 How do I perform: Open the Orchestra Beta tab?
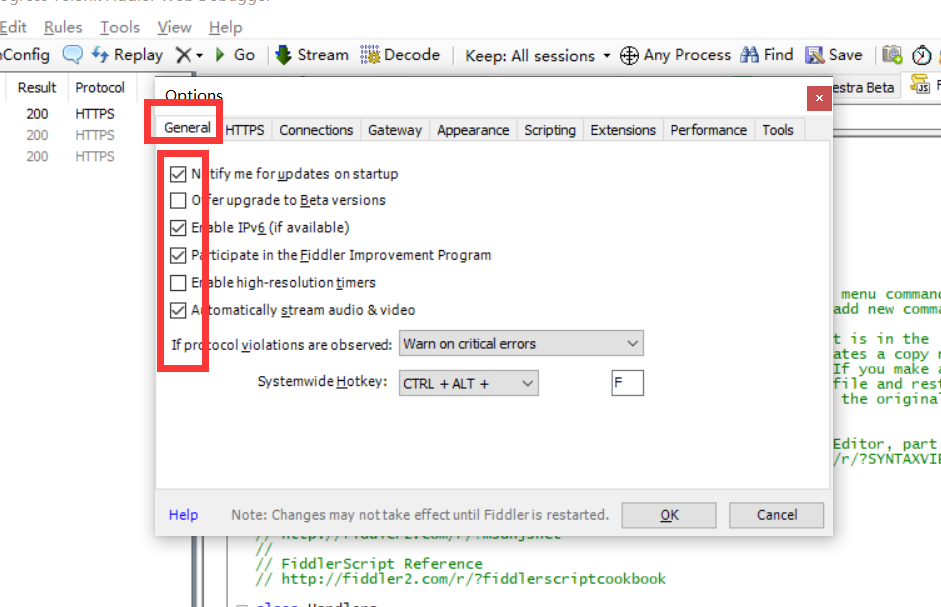[x=863, y=88]
